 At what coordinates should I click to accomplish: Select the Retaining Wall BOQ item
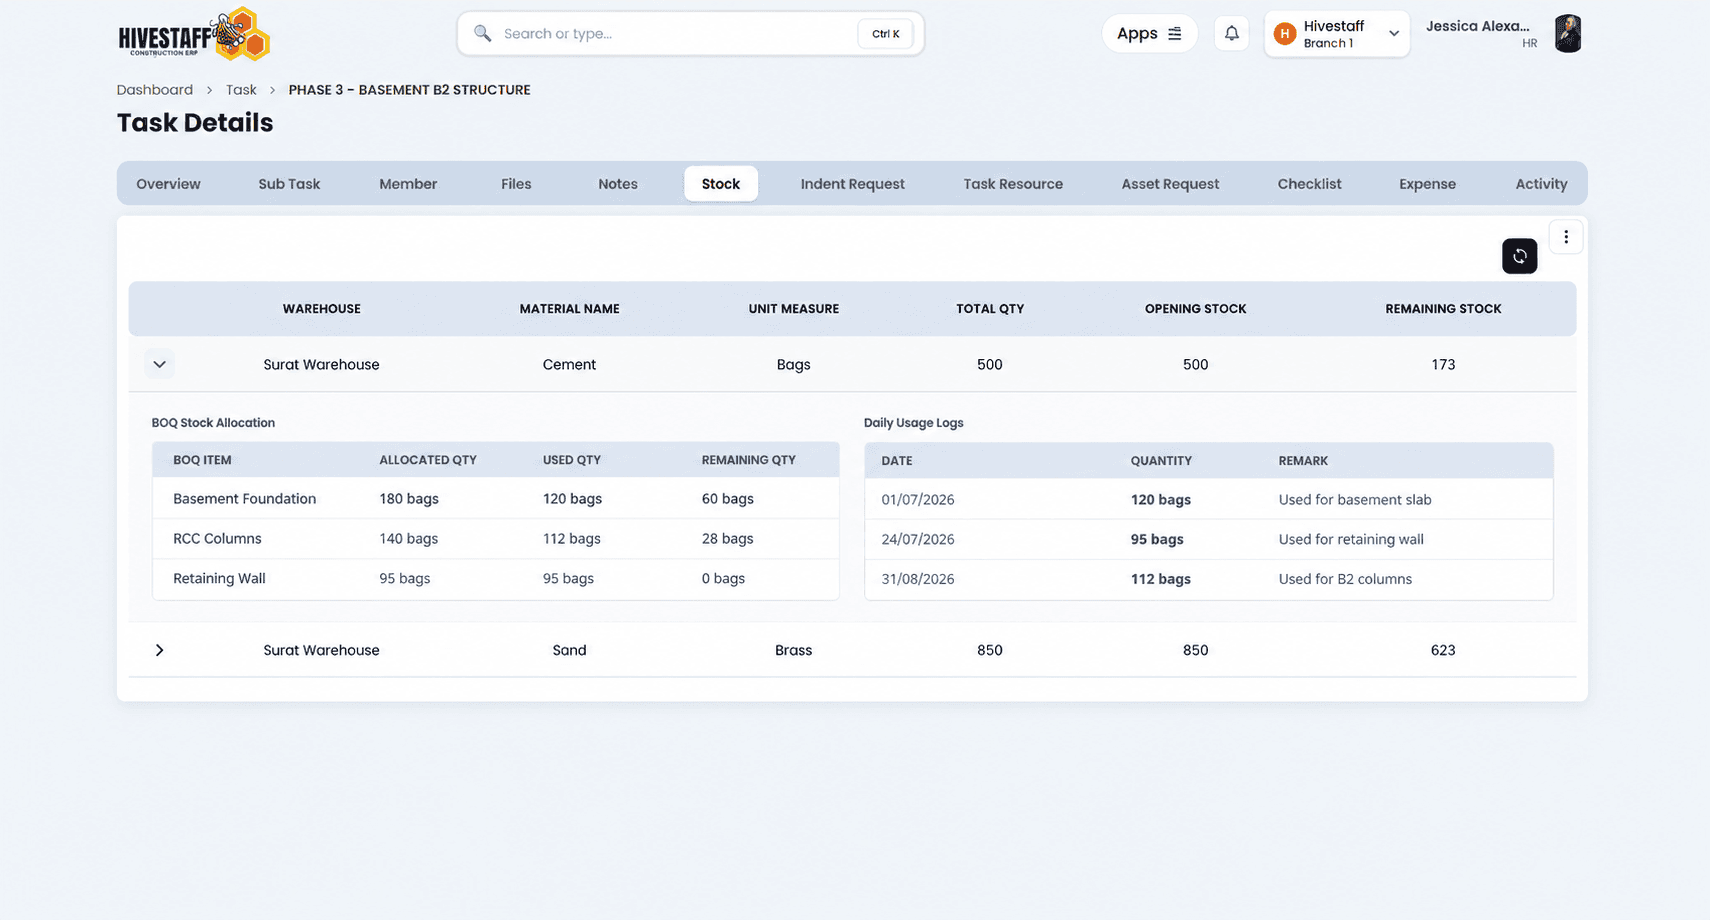219,579
